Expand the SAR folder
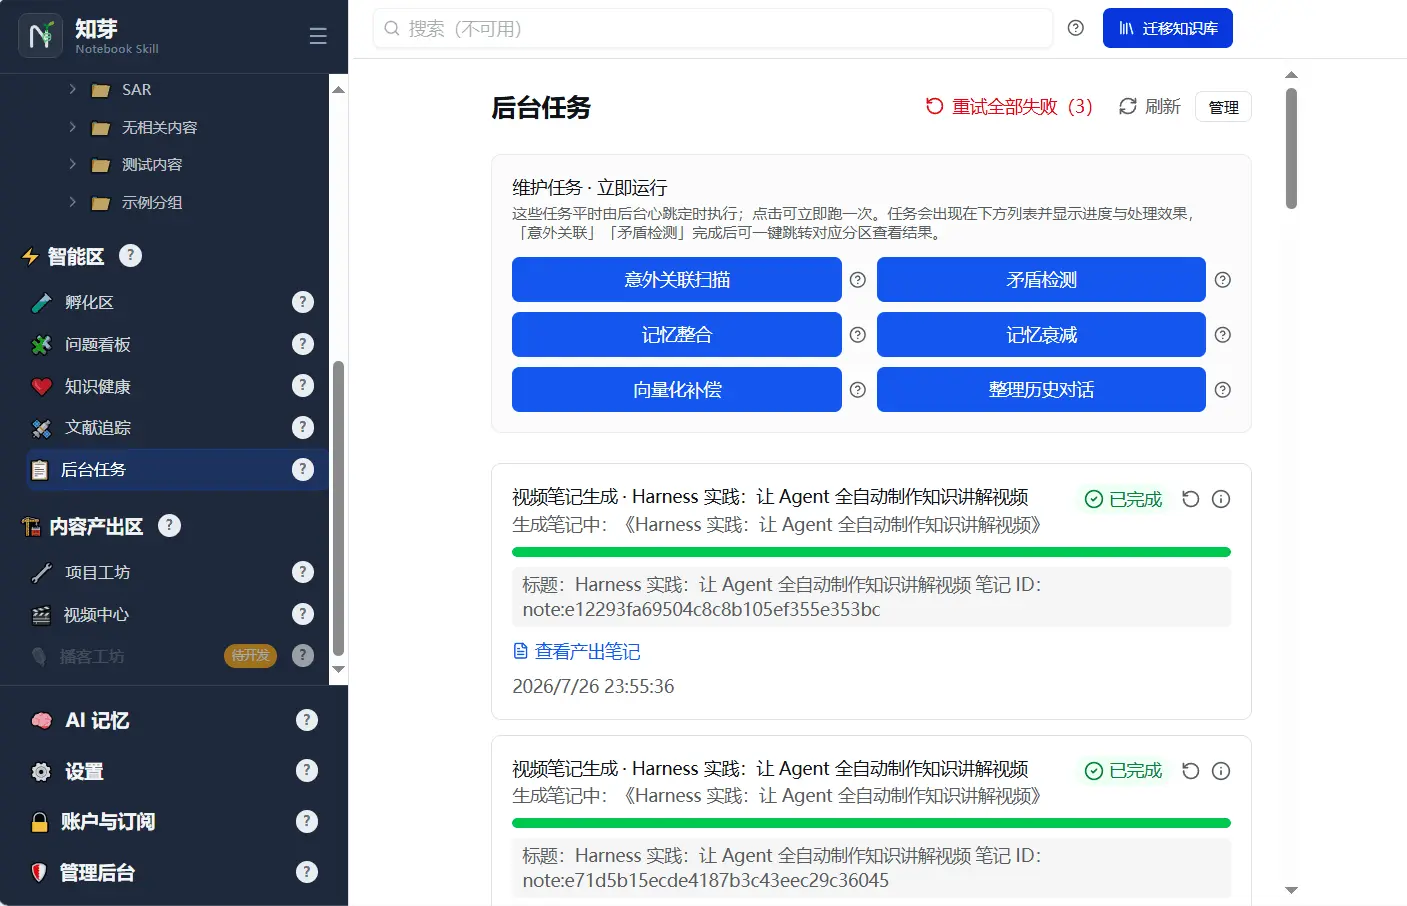Image resolution: width=1407 pixels, height=906 pixels. pos(72,89)
